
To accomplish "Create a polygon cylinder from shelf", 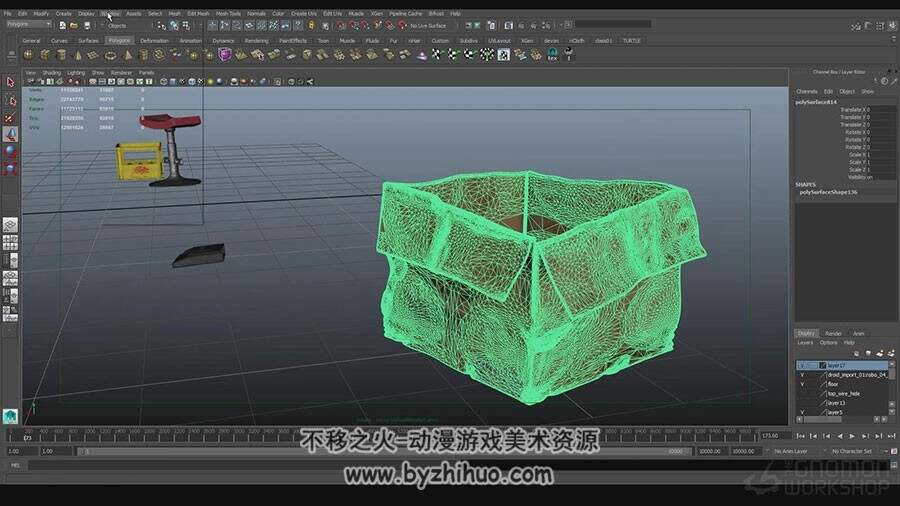I will [61, 55].
